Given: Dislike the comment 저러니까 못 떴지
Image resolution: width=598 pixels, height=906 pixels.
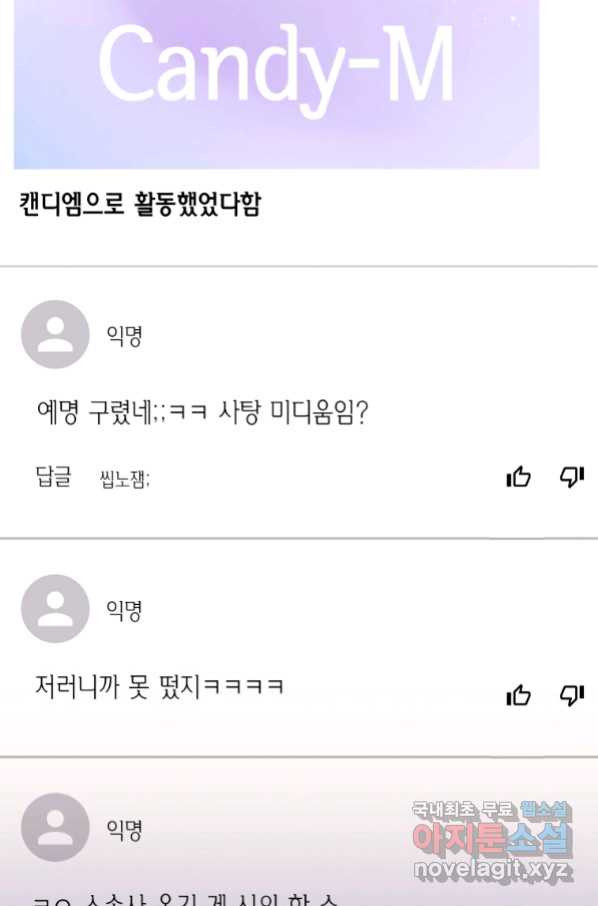Looking at the screenshot, I should 571,695.
